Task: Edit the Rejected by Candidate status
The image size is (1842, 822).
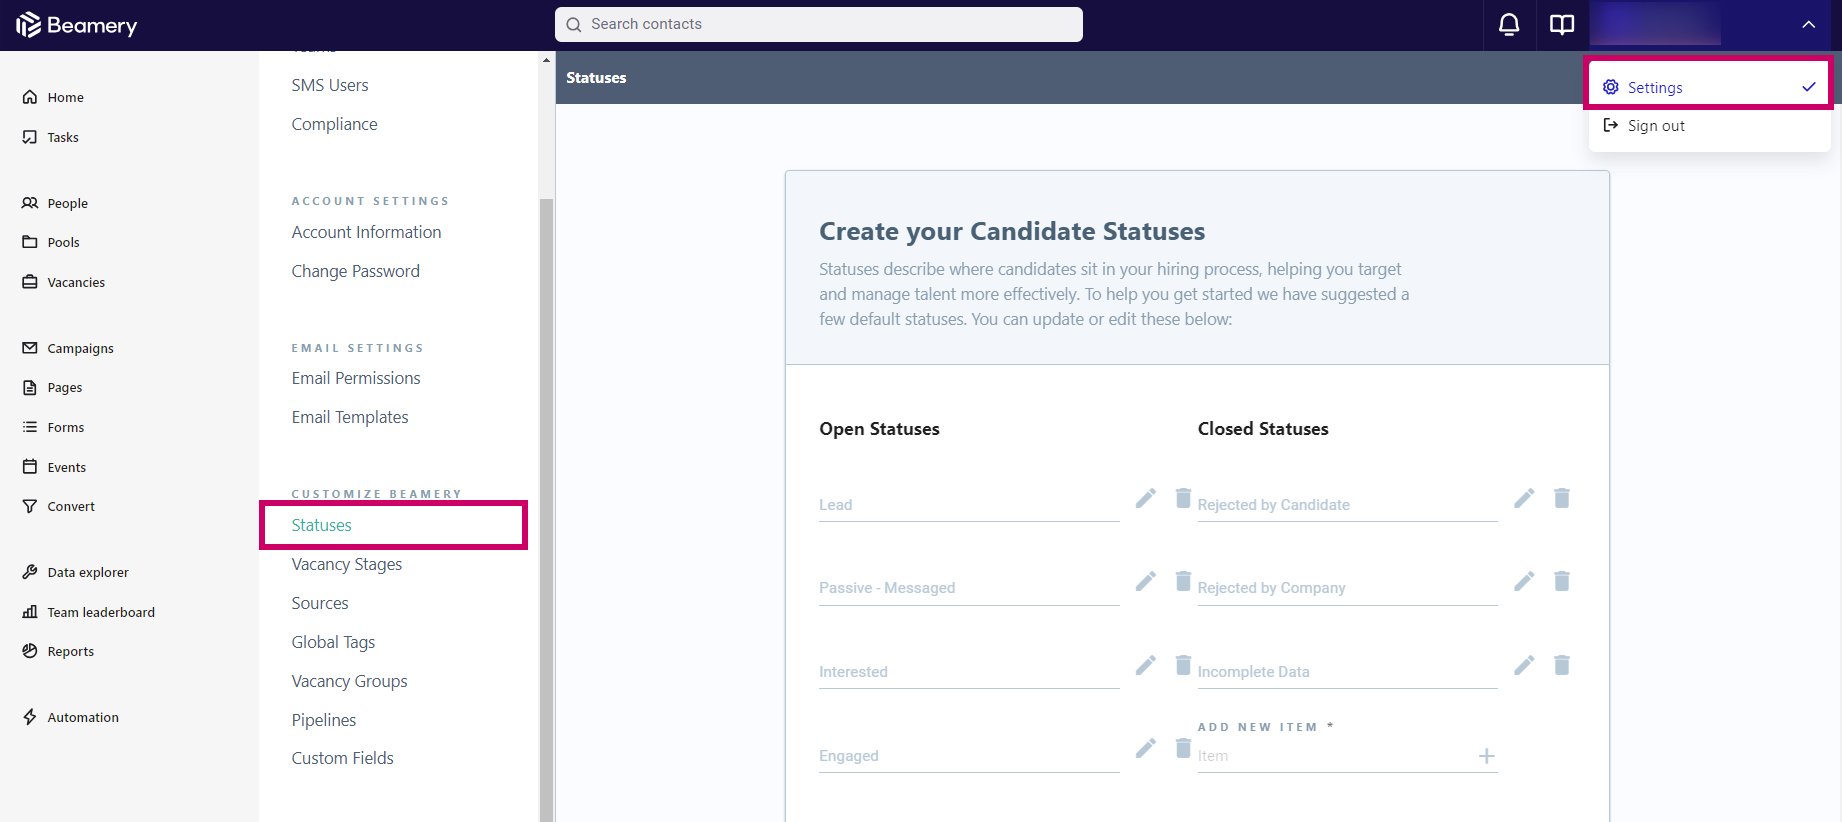Action: point(1524,498)
